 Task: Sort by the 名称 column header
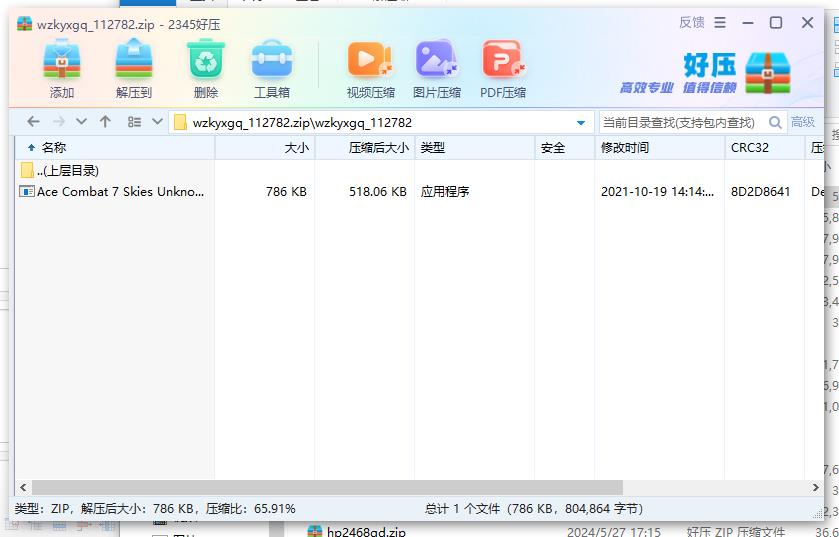[115, 148]
